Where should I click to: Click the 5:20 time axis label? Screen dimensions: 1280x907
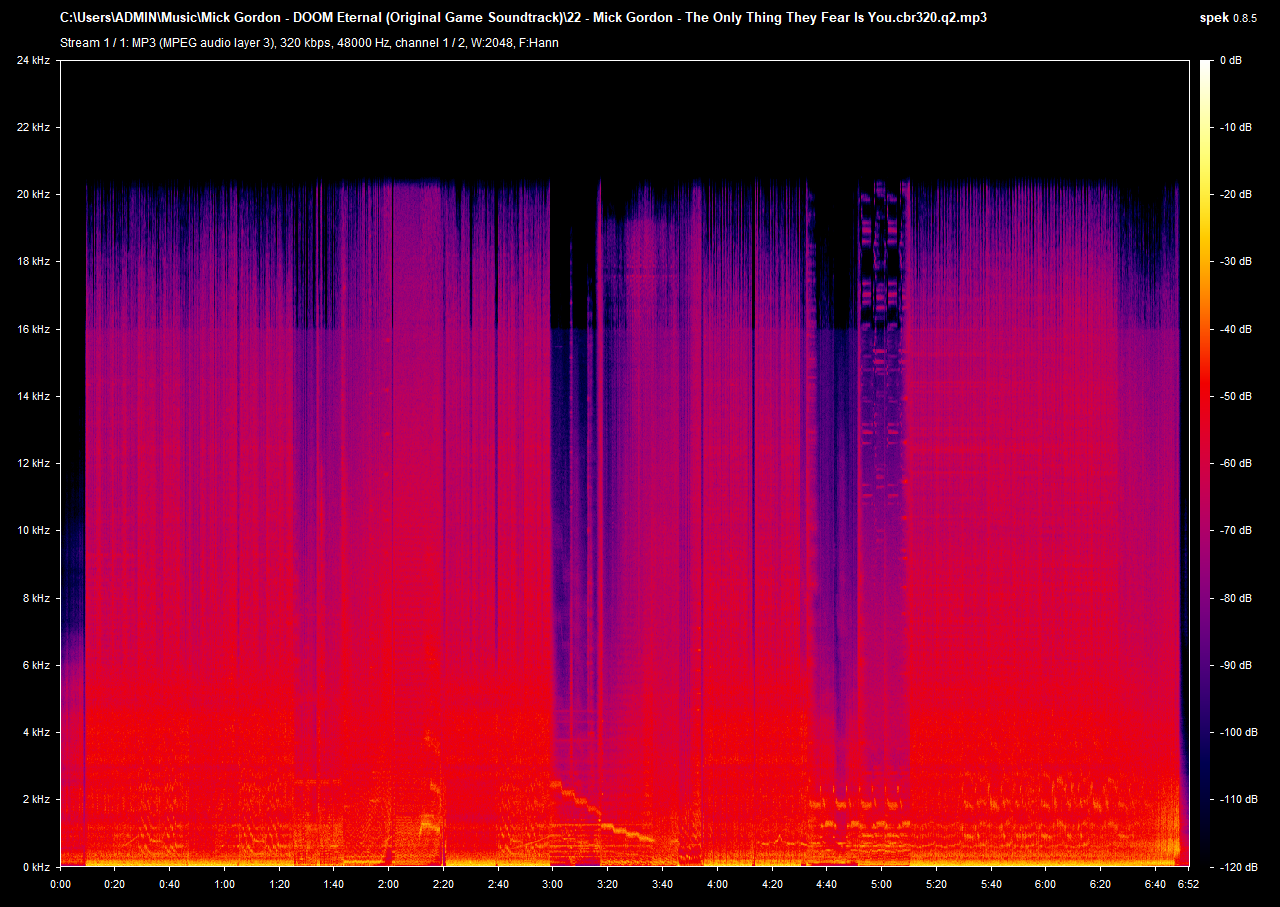click(935, 885)
